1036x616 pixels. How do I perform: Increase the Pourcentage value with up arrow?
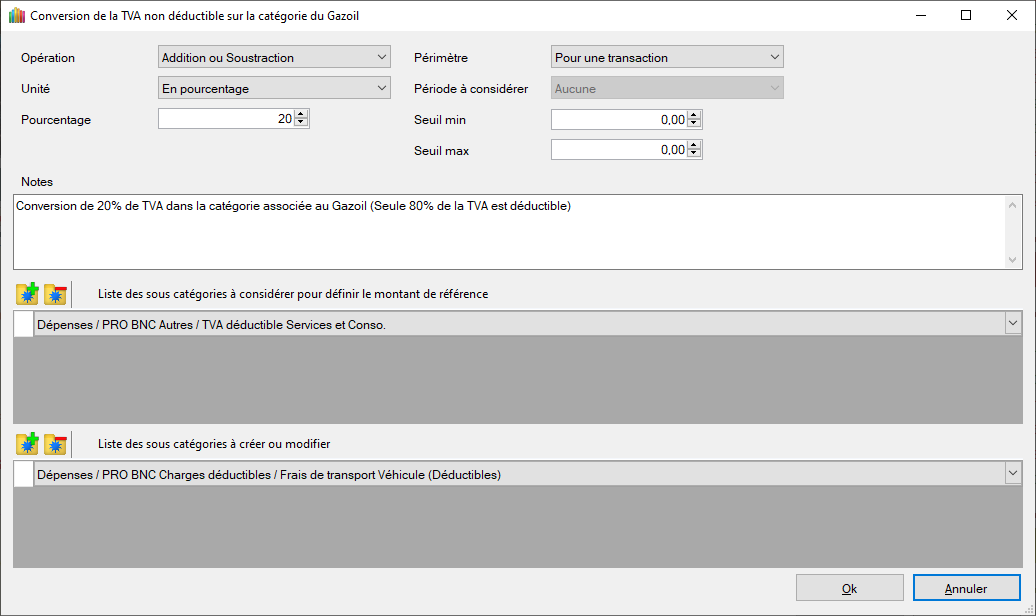pos(302,115)
